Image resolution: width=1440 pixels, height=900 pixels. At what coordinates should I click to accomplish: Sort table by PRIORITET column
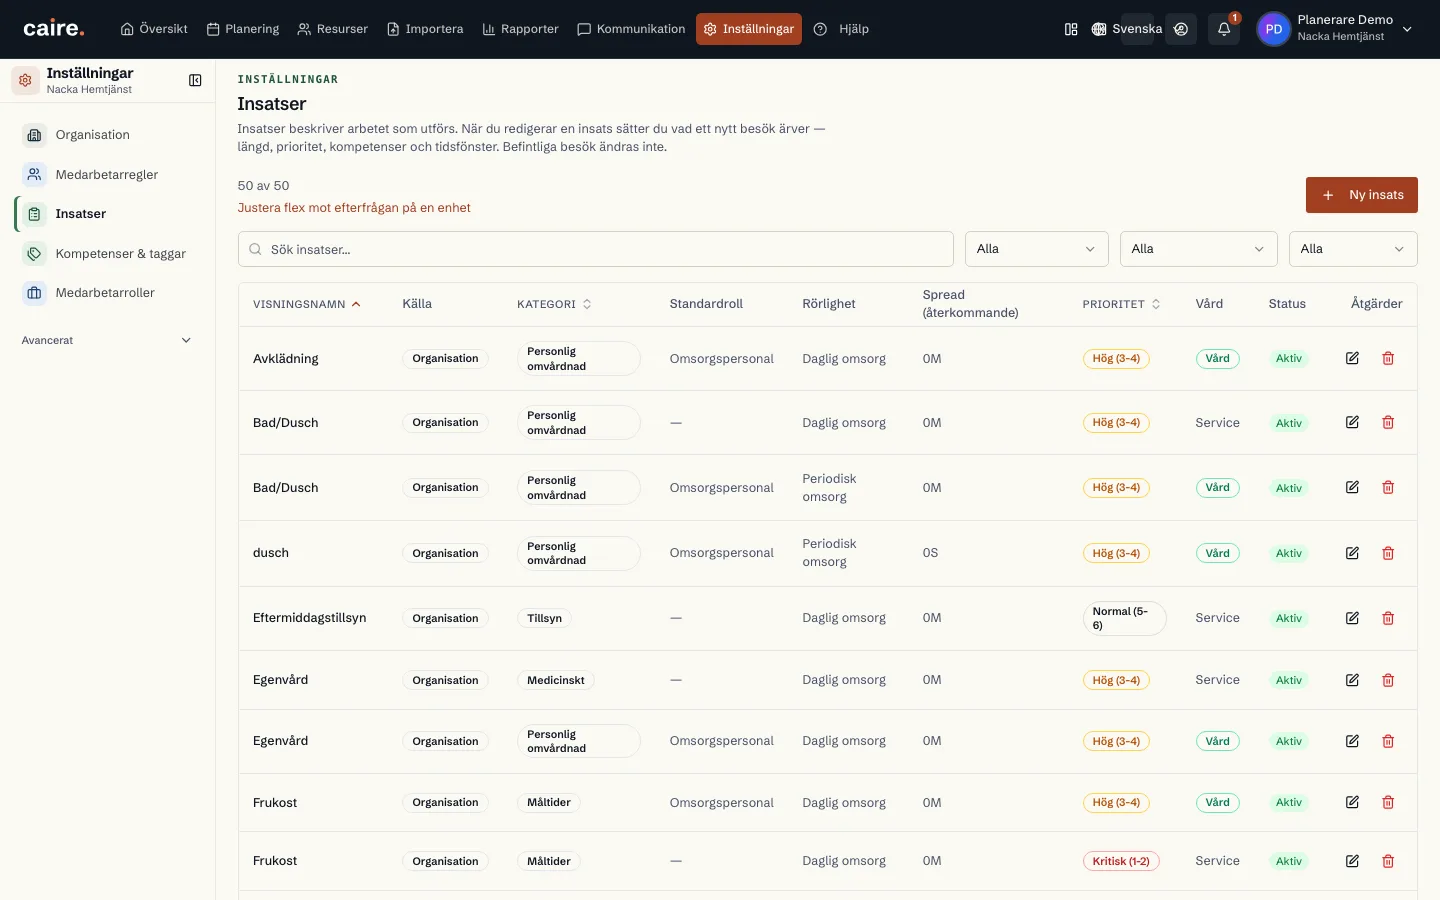1121,304
